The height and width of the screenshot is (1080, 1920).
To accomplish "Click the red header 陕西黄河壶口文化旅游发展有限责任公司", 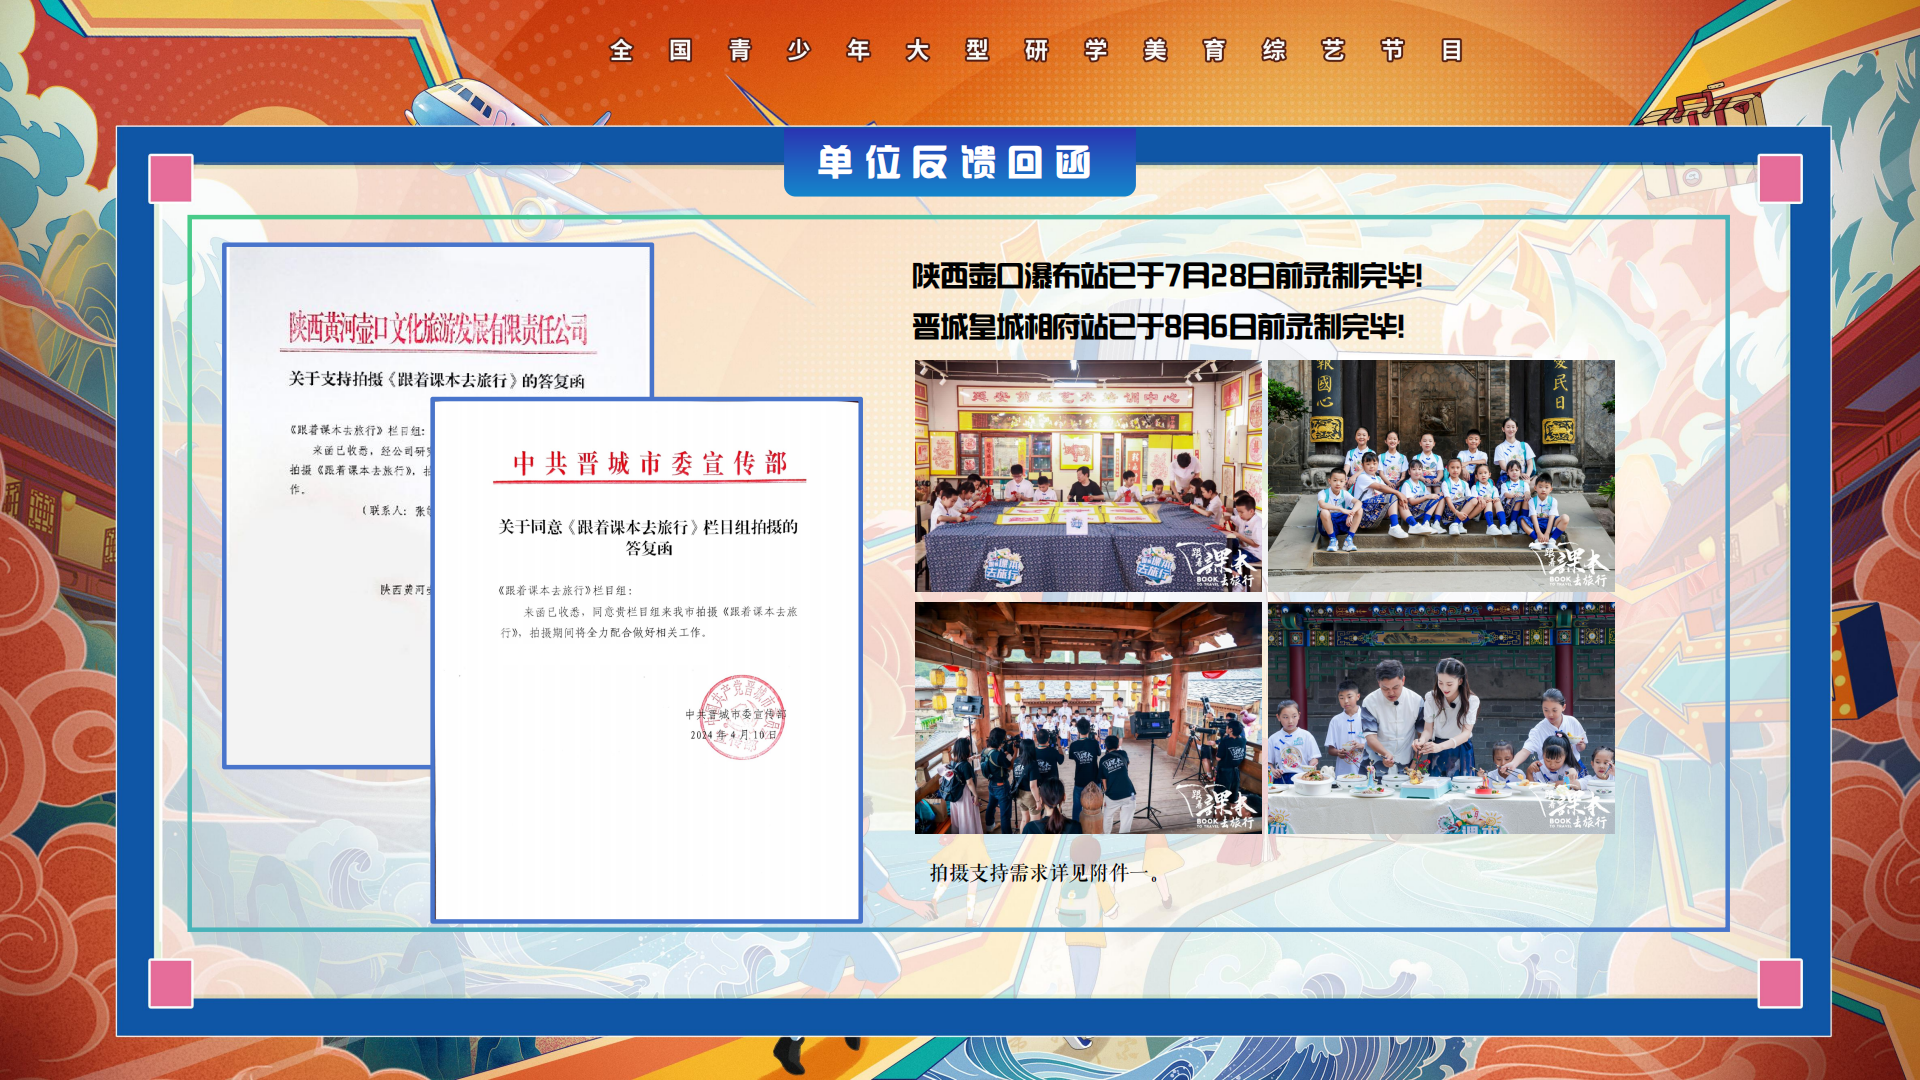I will click(x=438, y=329).
